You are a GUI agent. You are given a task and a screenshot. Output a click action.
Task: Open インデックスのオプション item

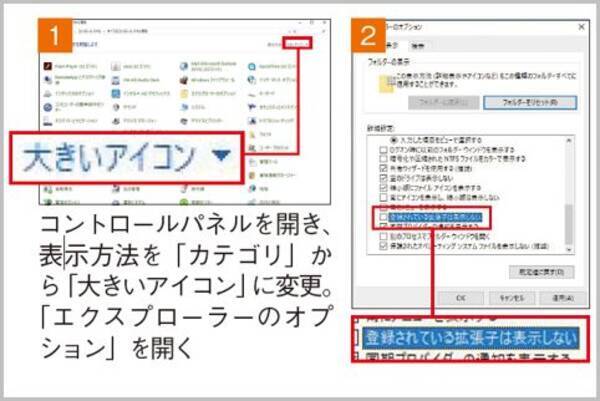(x=69, y=93)
